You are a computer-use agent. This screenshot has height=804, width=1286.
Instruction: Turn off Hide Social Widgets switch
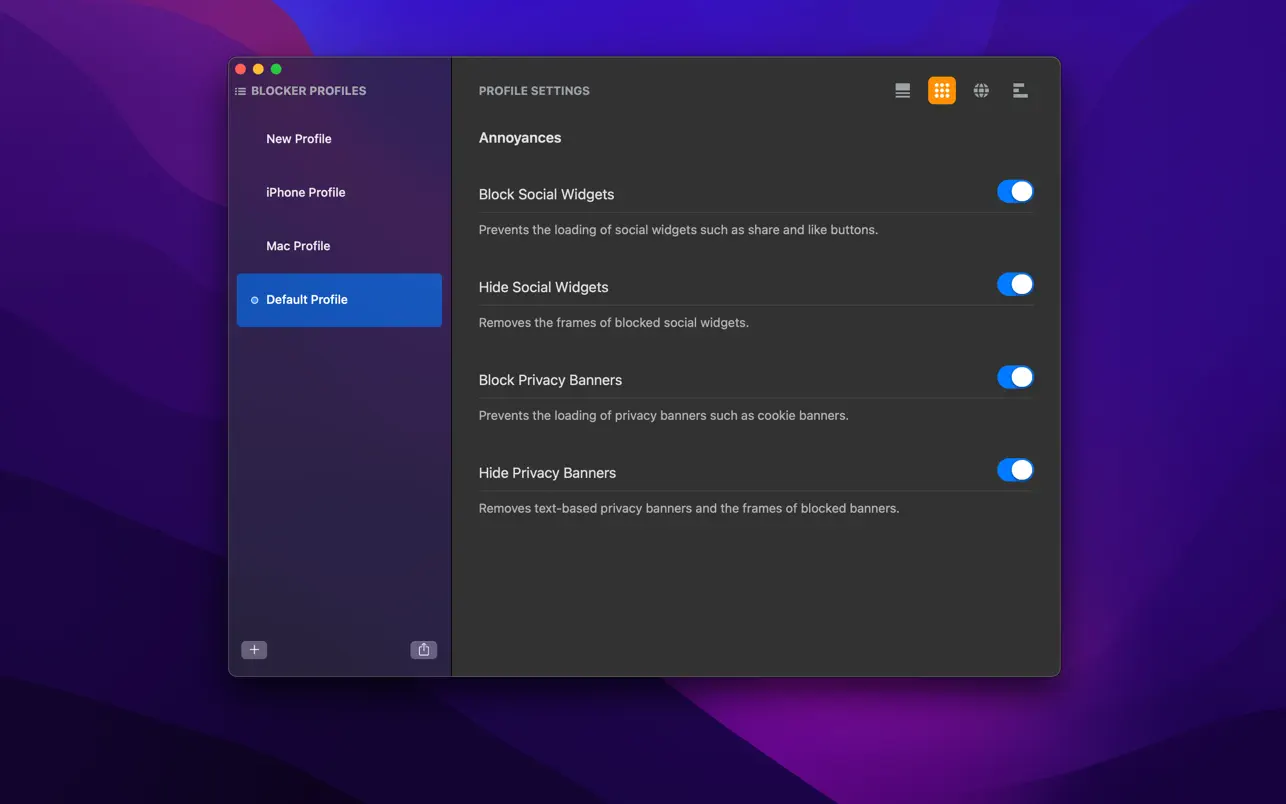(1014, 285)
